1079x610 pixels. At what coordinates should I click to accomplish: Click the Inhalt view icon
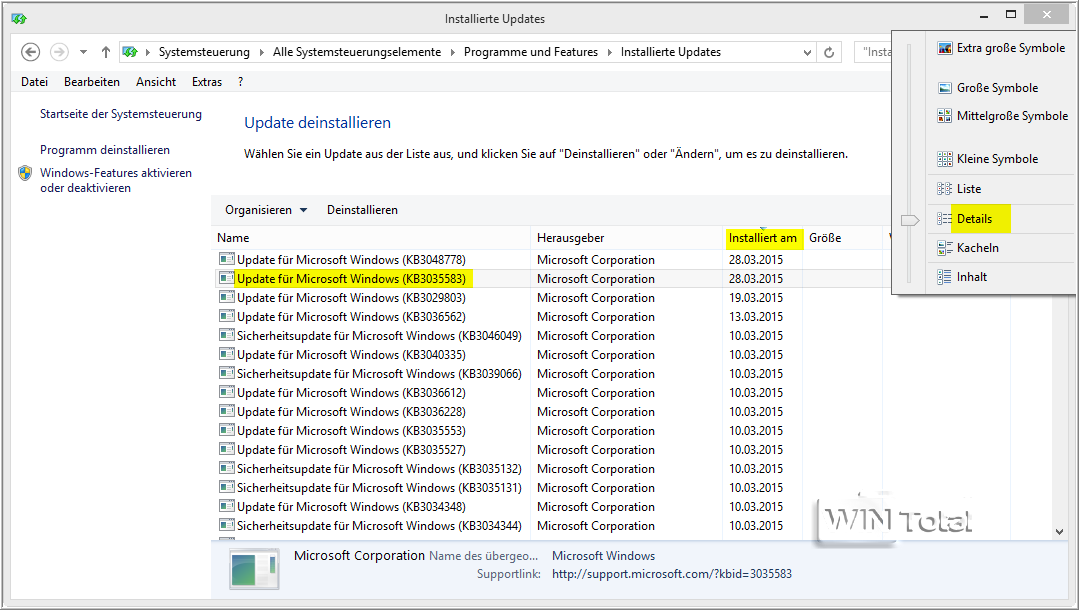[x=945, y=277]
